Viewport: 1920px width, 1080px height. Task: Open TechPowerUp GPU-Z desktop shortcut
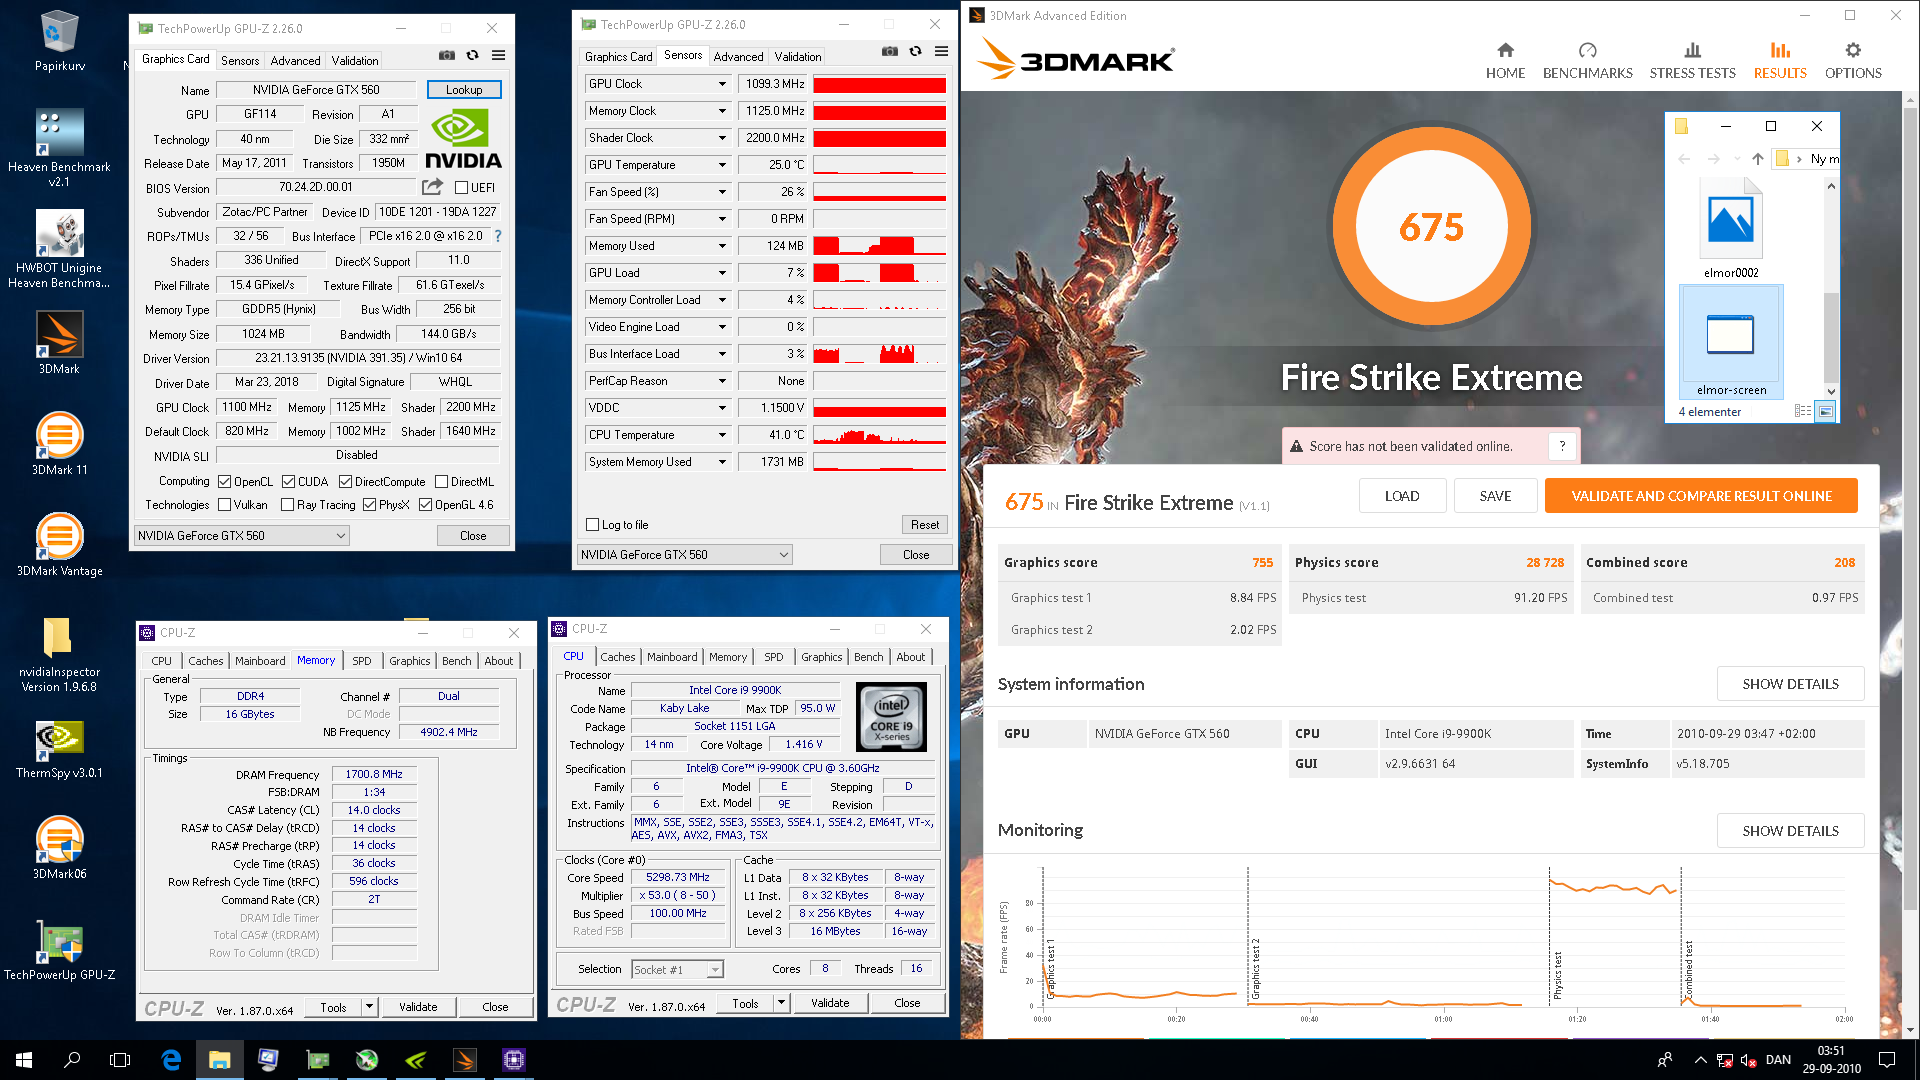point(59,950)
